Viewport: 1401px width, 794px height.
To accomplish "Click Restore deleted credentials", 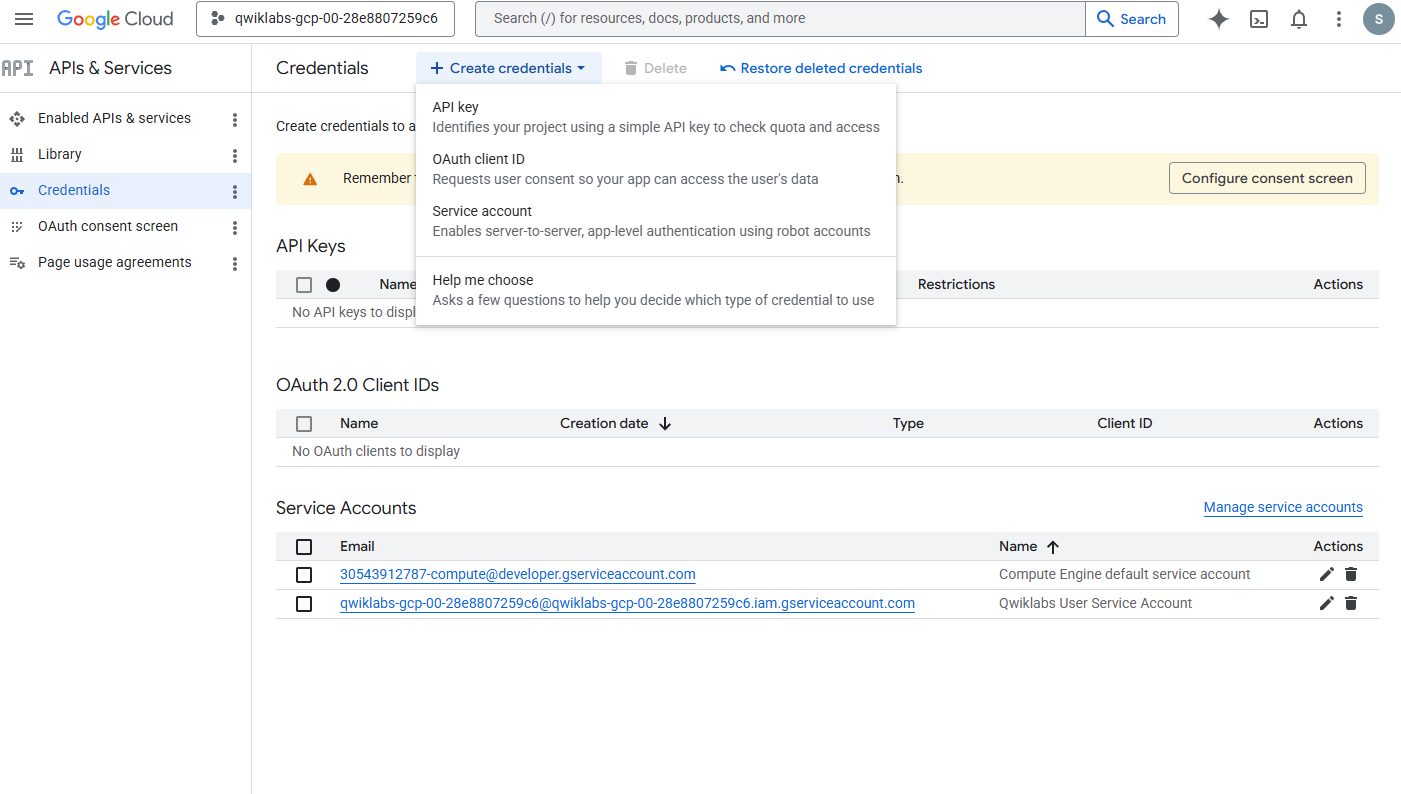I will [x=821, y=68].
